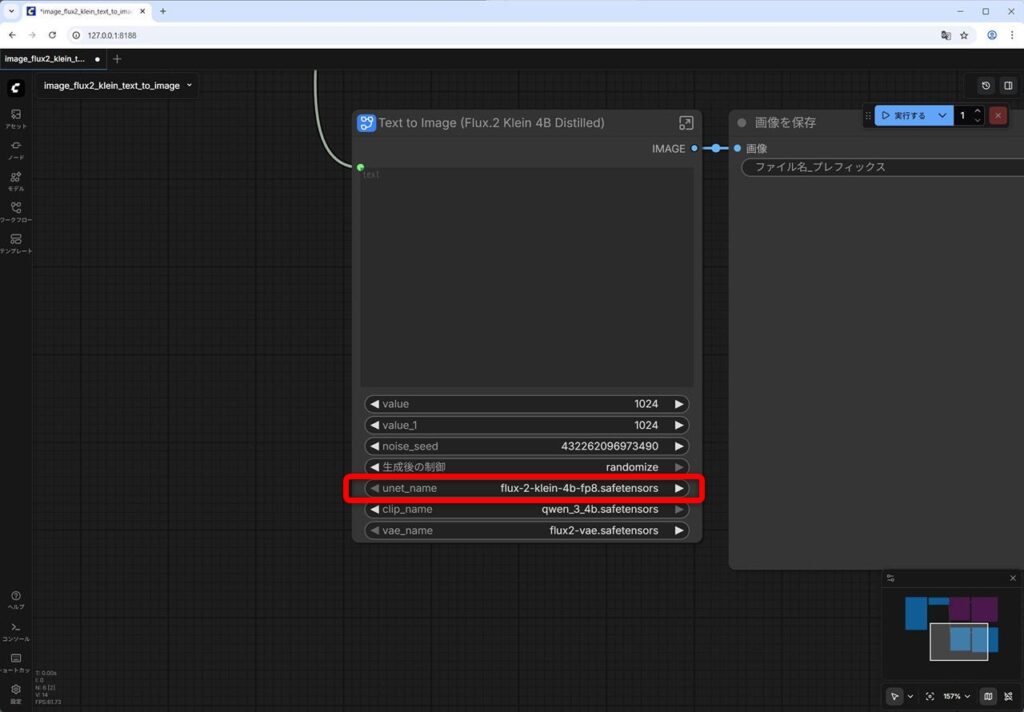Viewport: 1024px width, 712px height.
Task: Toggle link visibility in canvas toolbar
Action: click(1008, 696)
